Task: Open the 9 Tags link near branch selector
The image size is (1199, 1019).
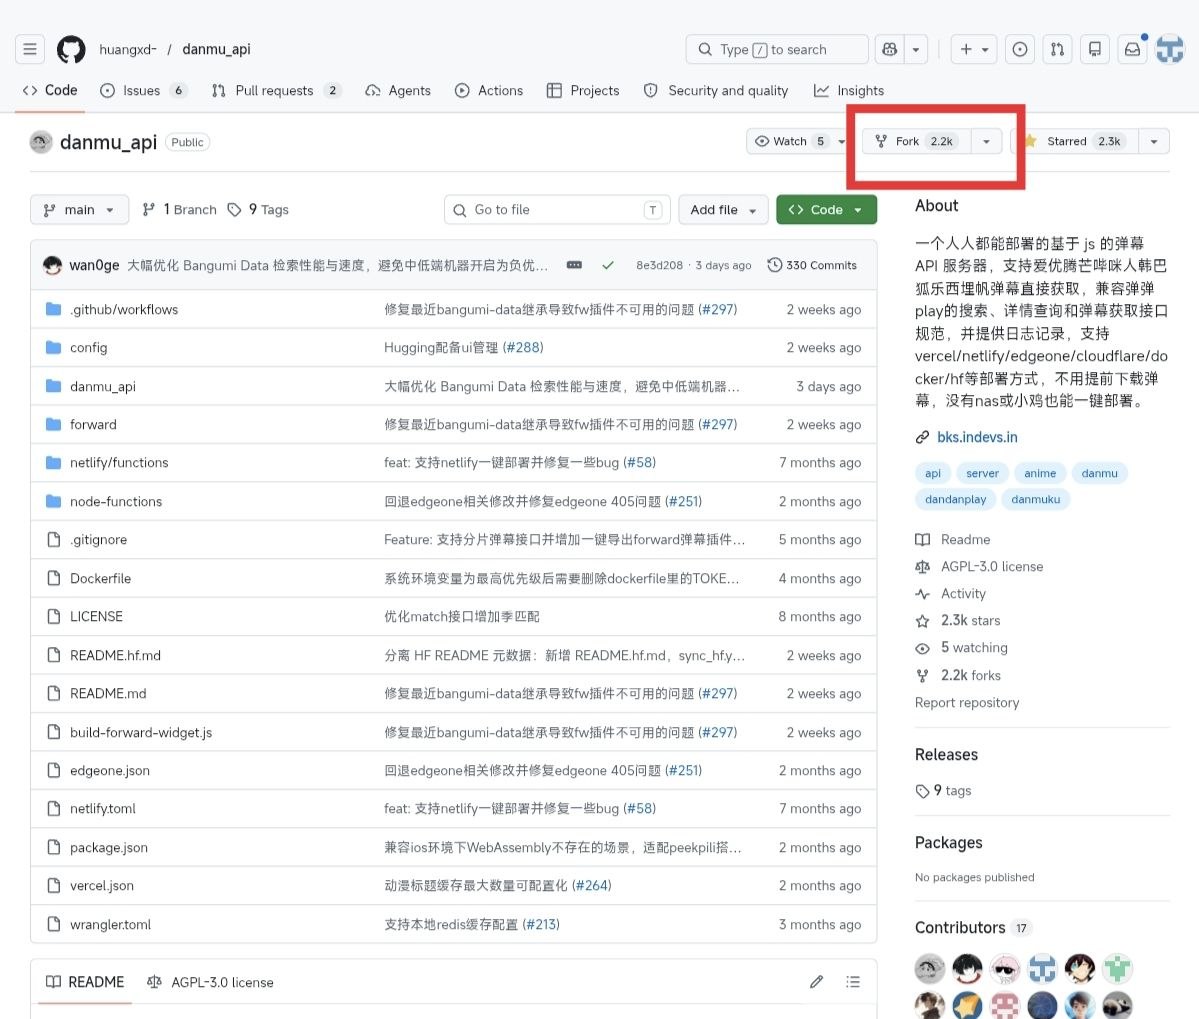Action: [258, 209]
